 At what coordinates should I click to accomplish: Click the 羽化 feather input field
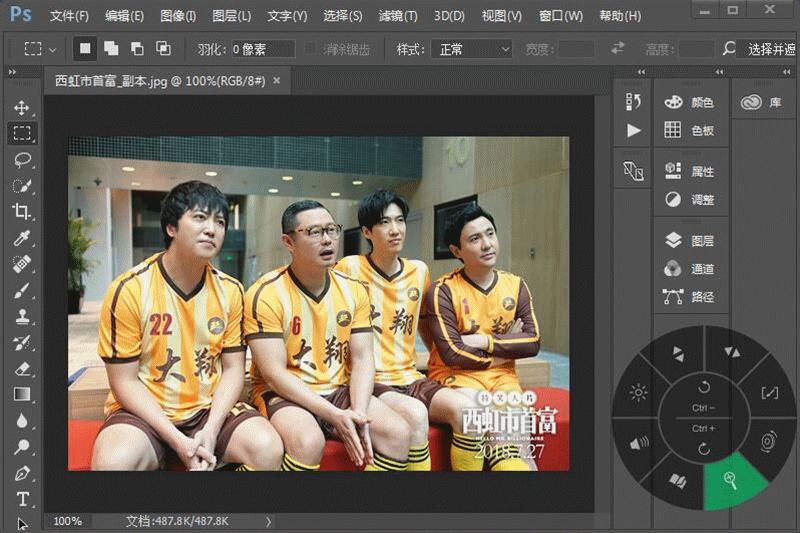point(263,49)
